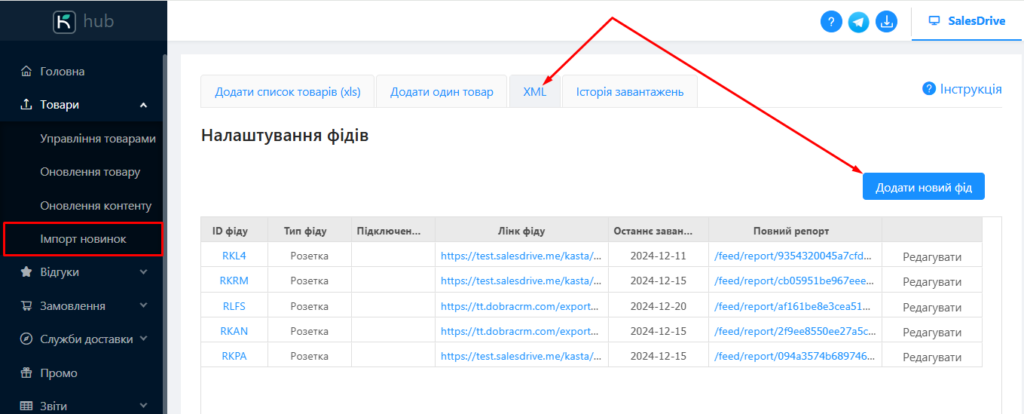Click Редагувати for feed RKL4
Viewport: 1024px width, 414px height.
(931, 257)
